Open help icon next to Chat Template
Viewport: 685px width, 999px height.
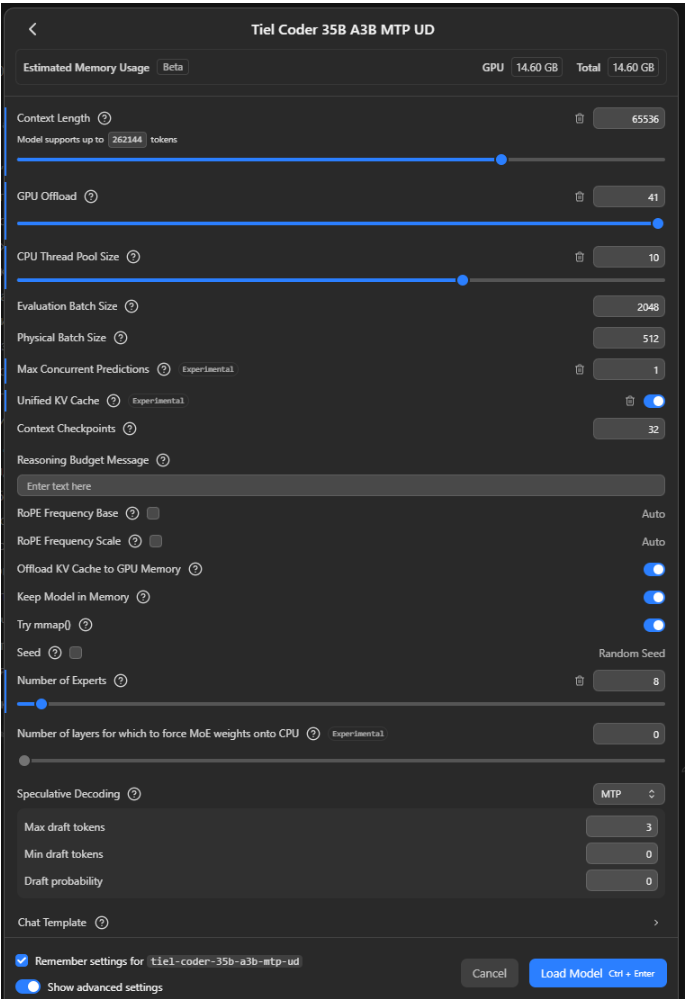click(101, 923)
